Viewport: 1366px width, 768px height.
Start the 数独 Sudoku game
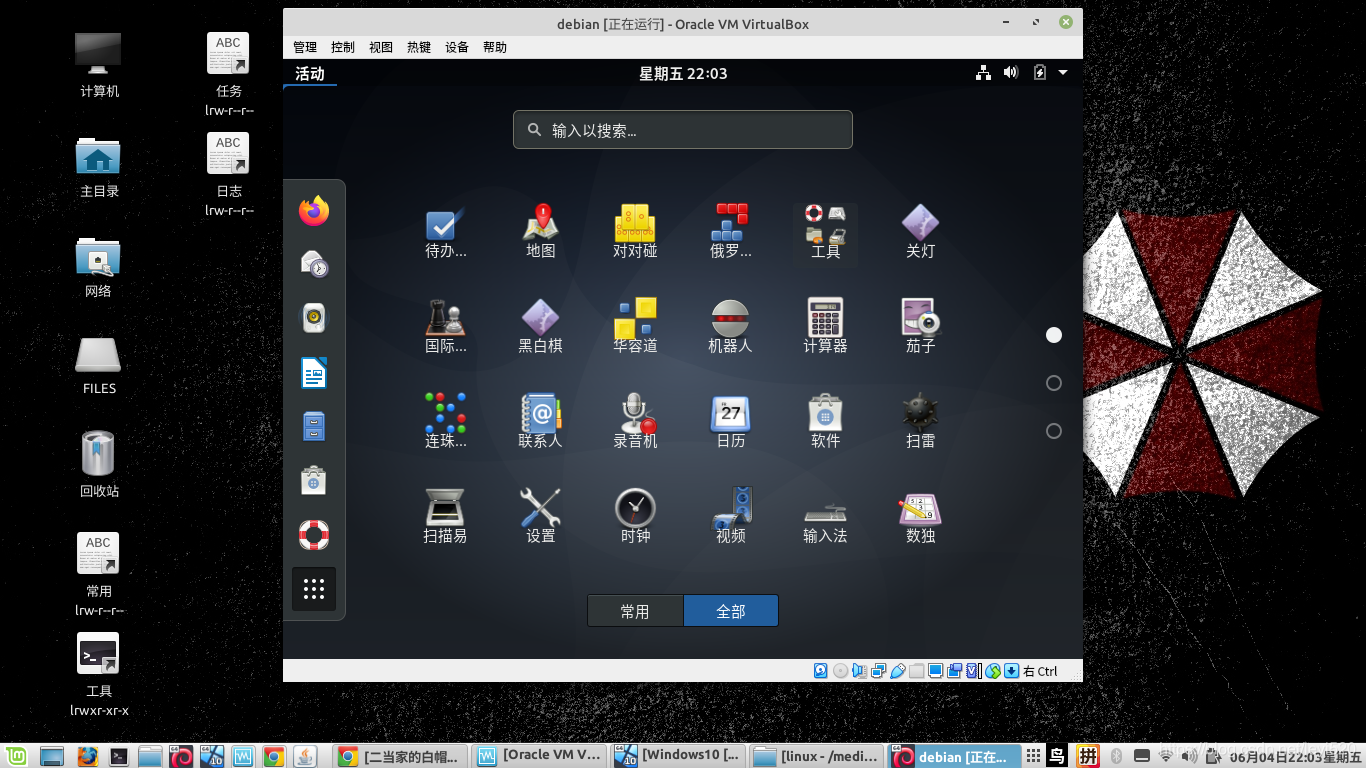920,516
